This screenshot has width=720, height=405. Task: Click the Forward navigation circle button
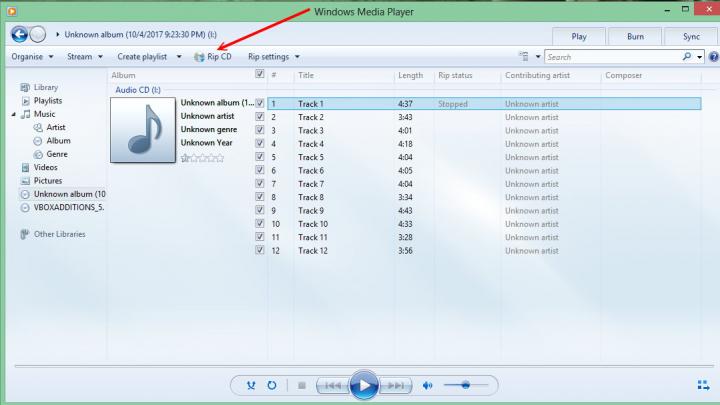[x=38, y=34]
